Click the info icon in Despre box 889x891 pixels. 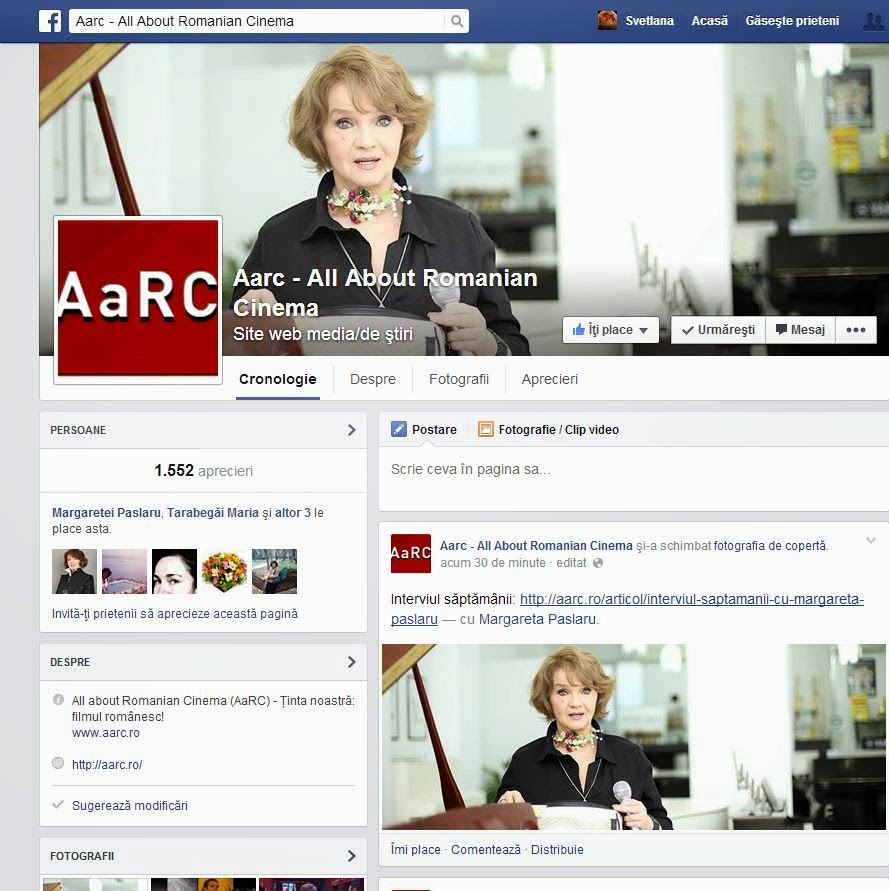pos(58,700)
